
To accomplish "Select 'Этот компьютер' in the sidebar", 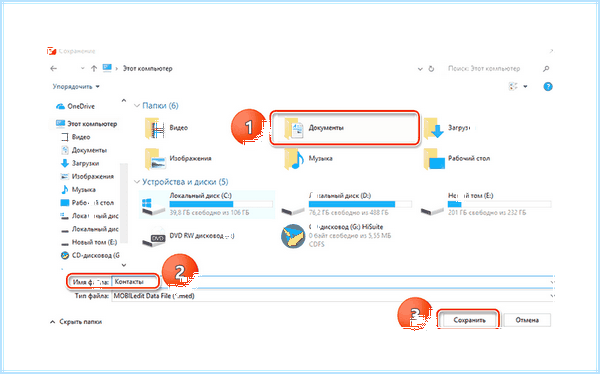I will [86, 124].
